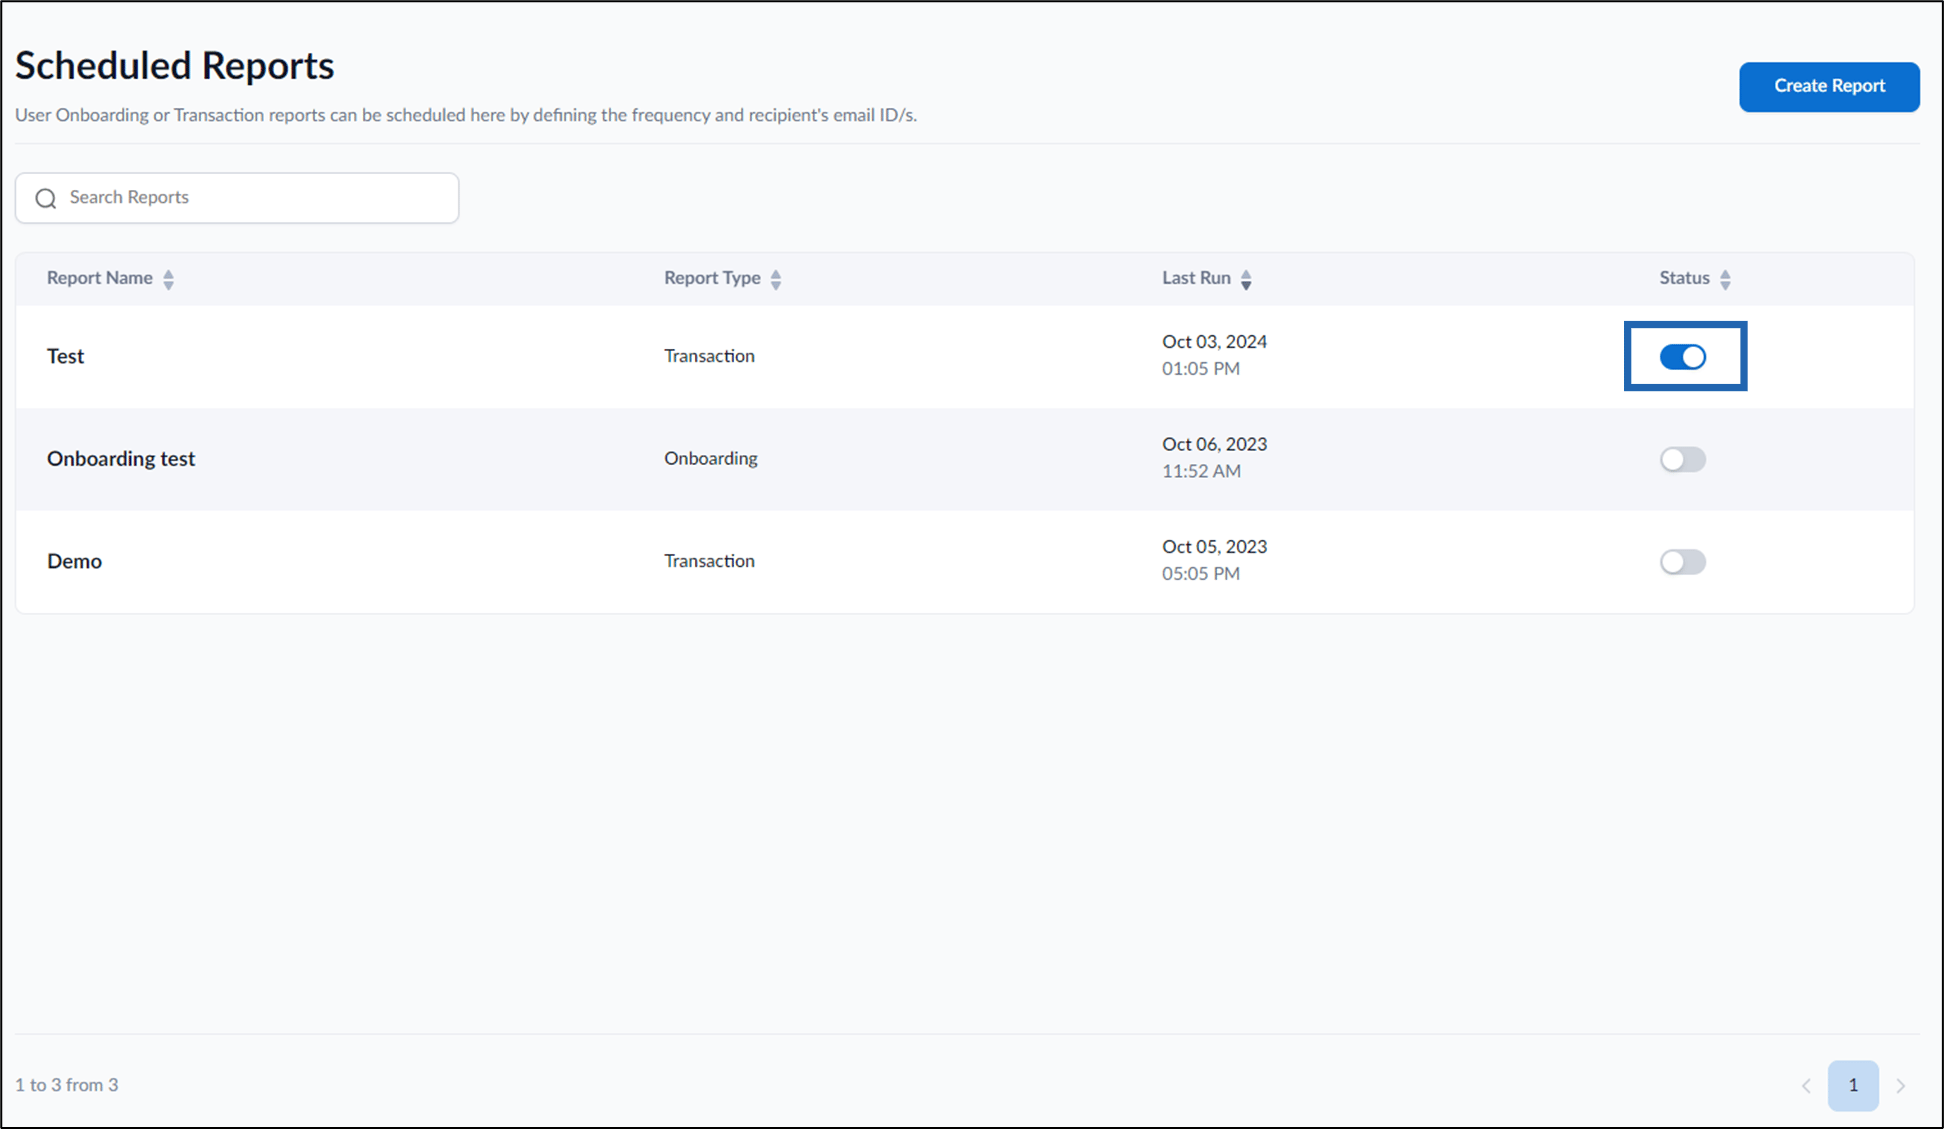The width and height of the screenshot is (1944, 1129).
Task: Select page 1 in pagination
Action: 1853,1086
